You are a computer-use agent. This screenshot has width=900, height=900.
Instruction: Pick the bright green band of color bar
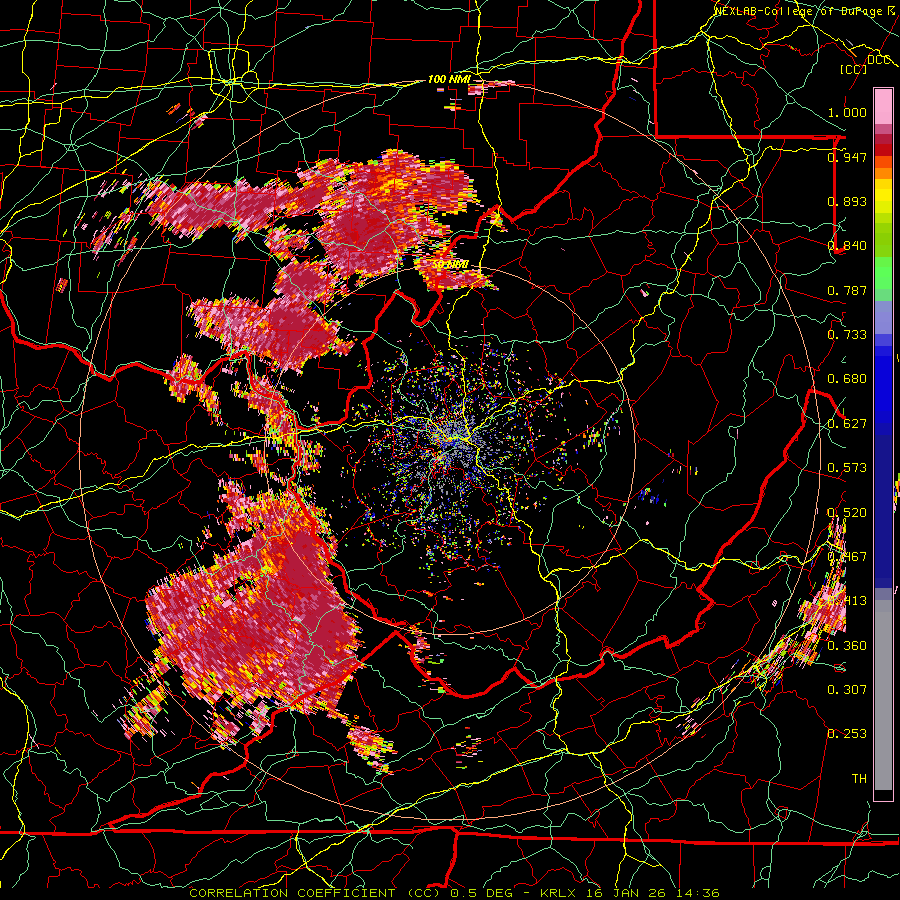[883, 273]
